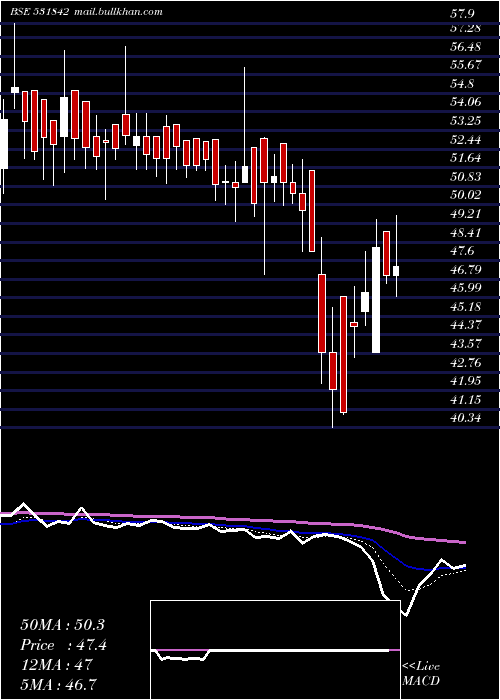
Task: Click the last white candle near 46.79
Action: click(x=396, y=271)
